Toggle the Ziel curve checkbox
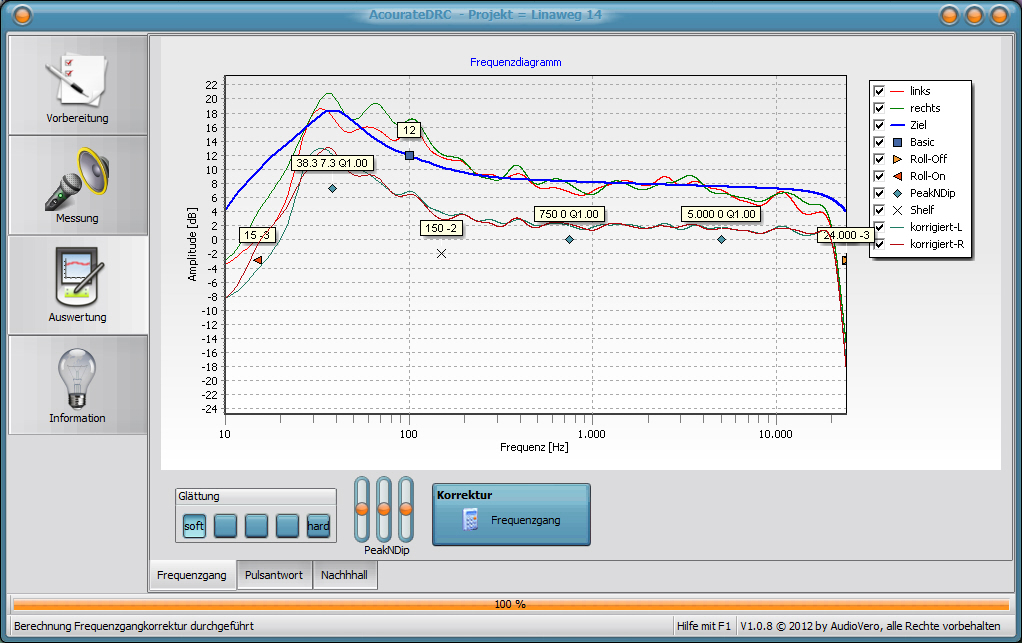Screen dimensions: 1022x643 (x=879, y=125)
